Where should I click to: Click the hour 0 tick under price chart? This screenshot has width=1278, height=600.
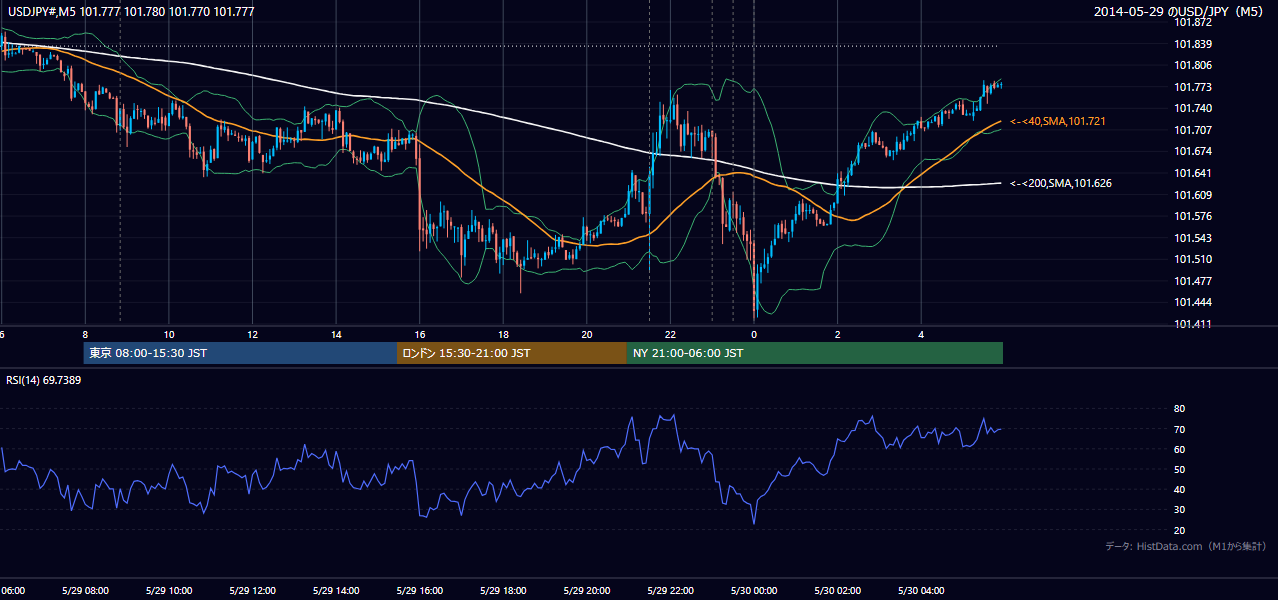[754, 335]
